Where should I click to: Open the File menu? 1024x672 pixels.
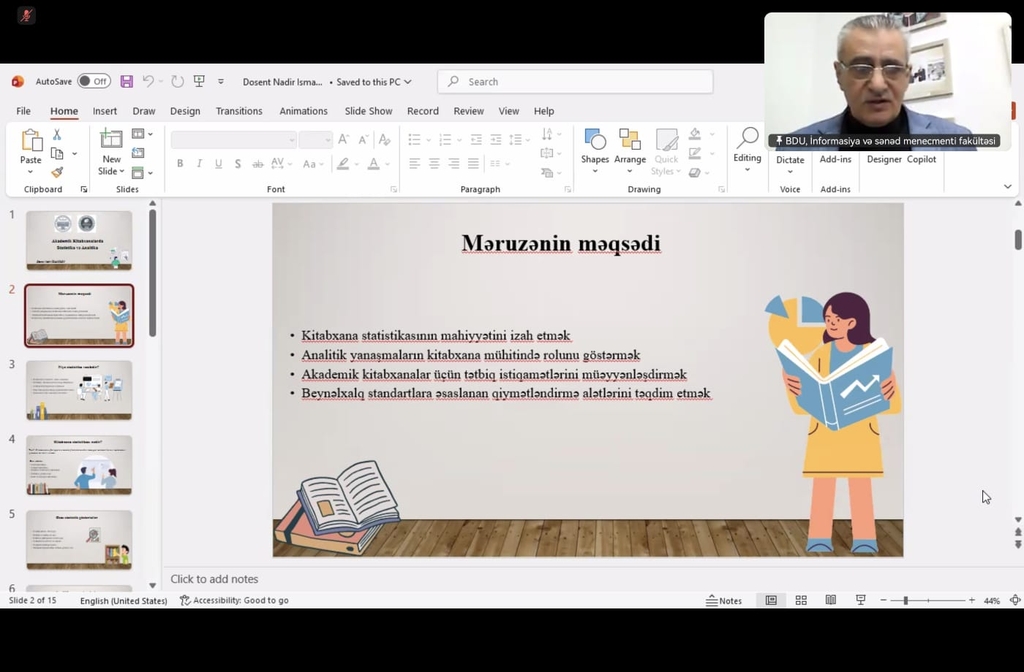tap(23, 111)
